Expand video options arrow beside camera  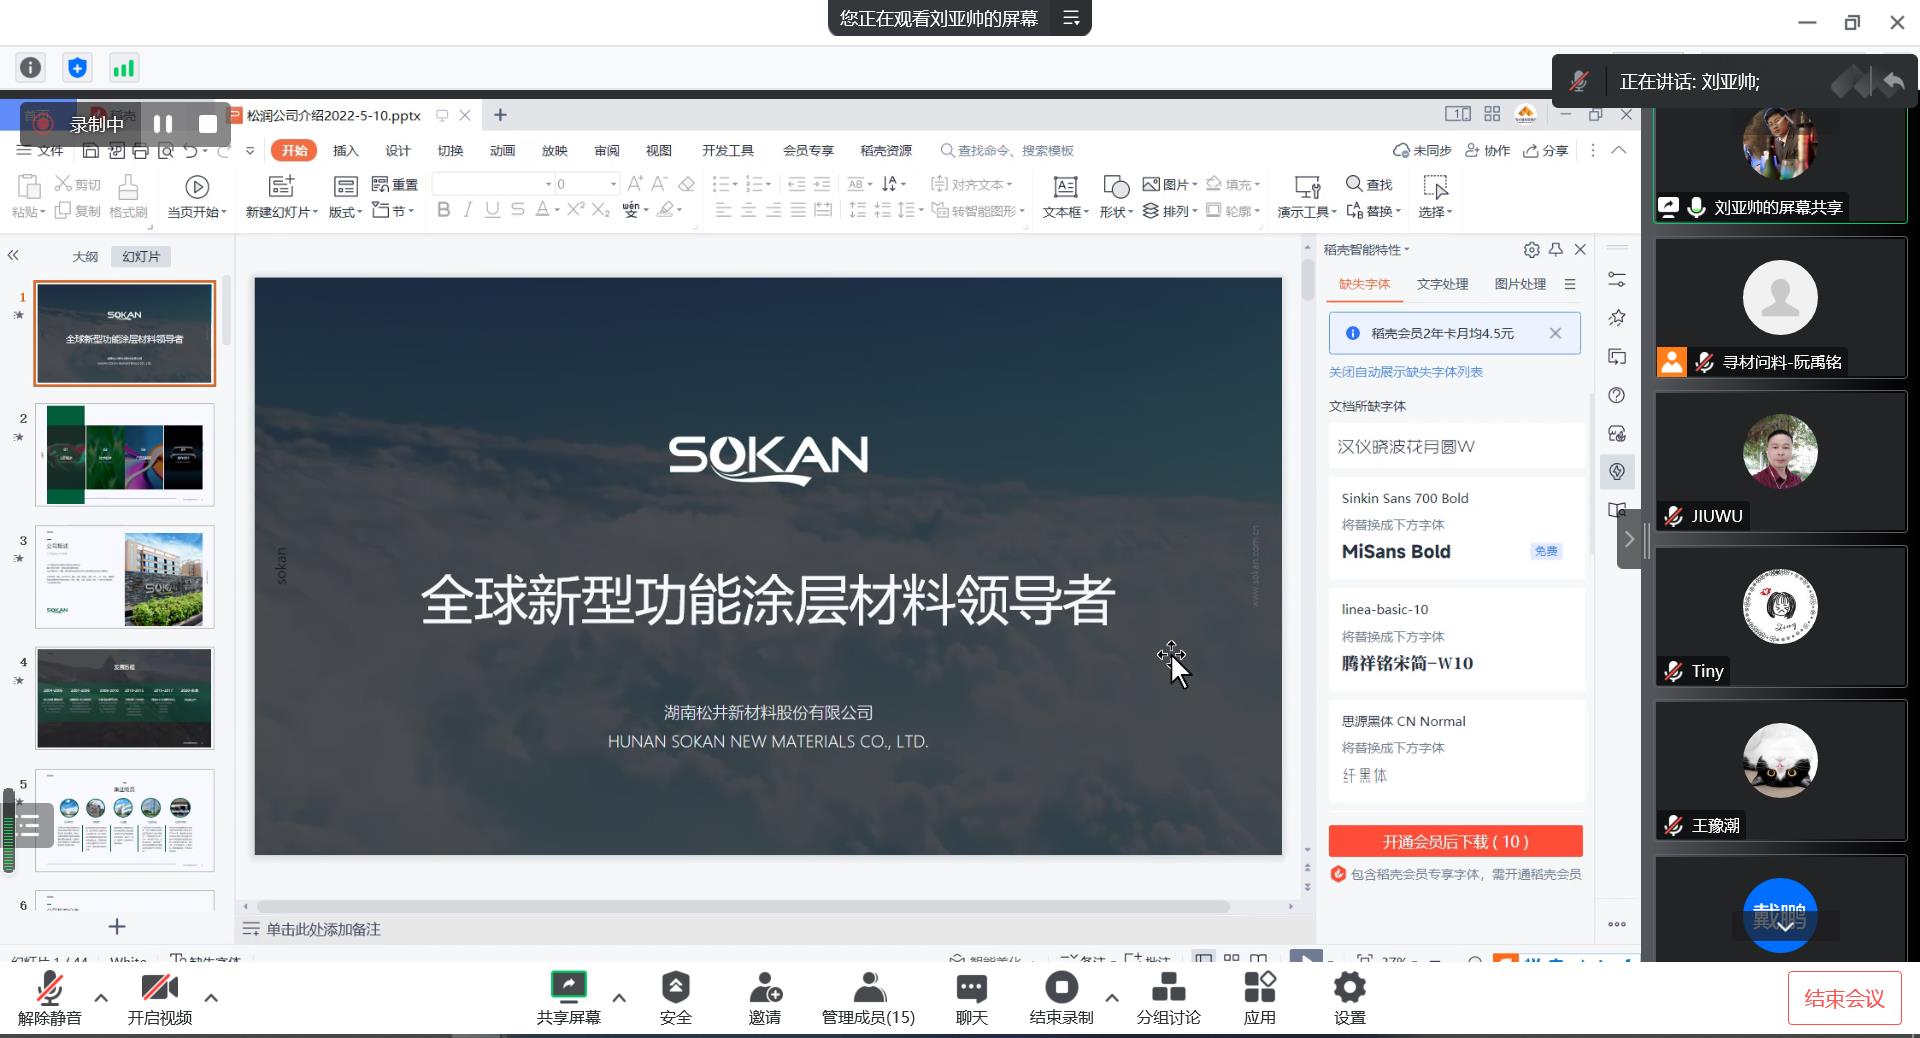click(211, 997)
